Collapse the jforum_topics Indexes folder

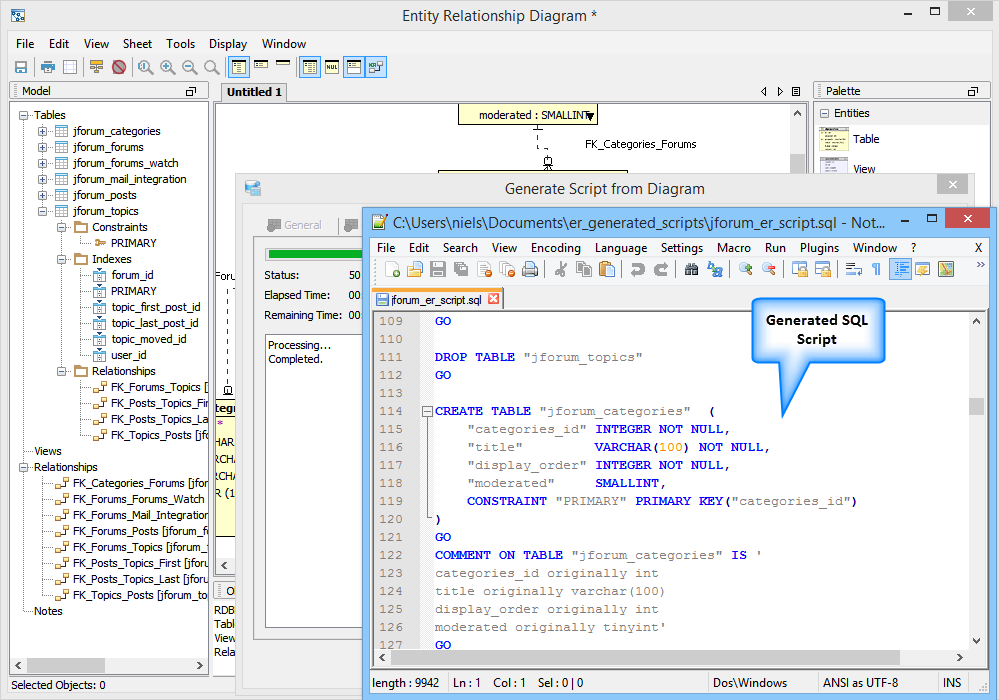coord(60,259)
